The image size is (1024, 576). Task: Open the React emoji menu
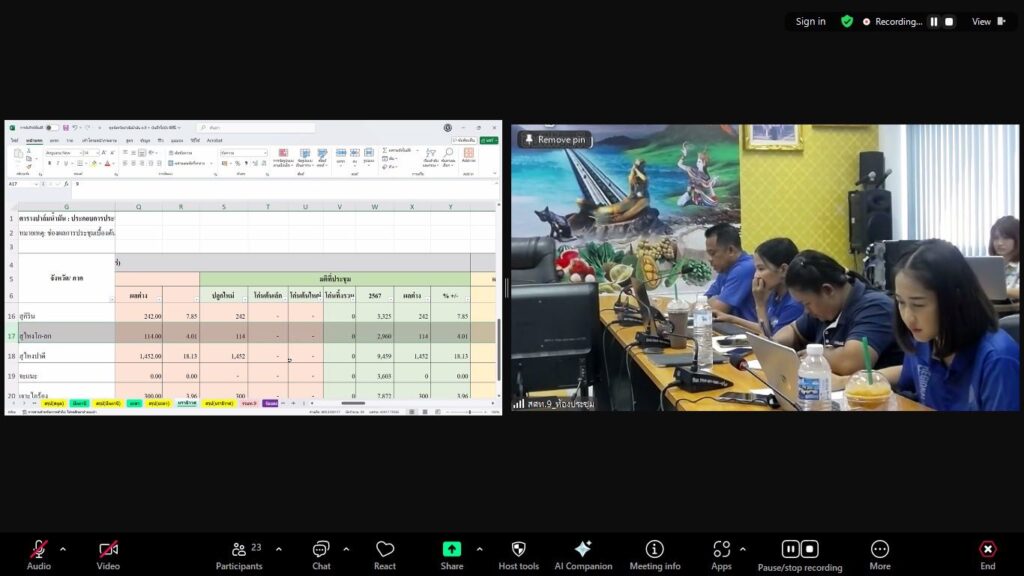tap(385, 550)
